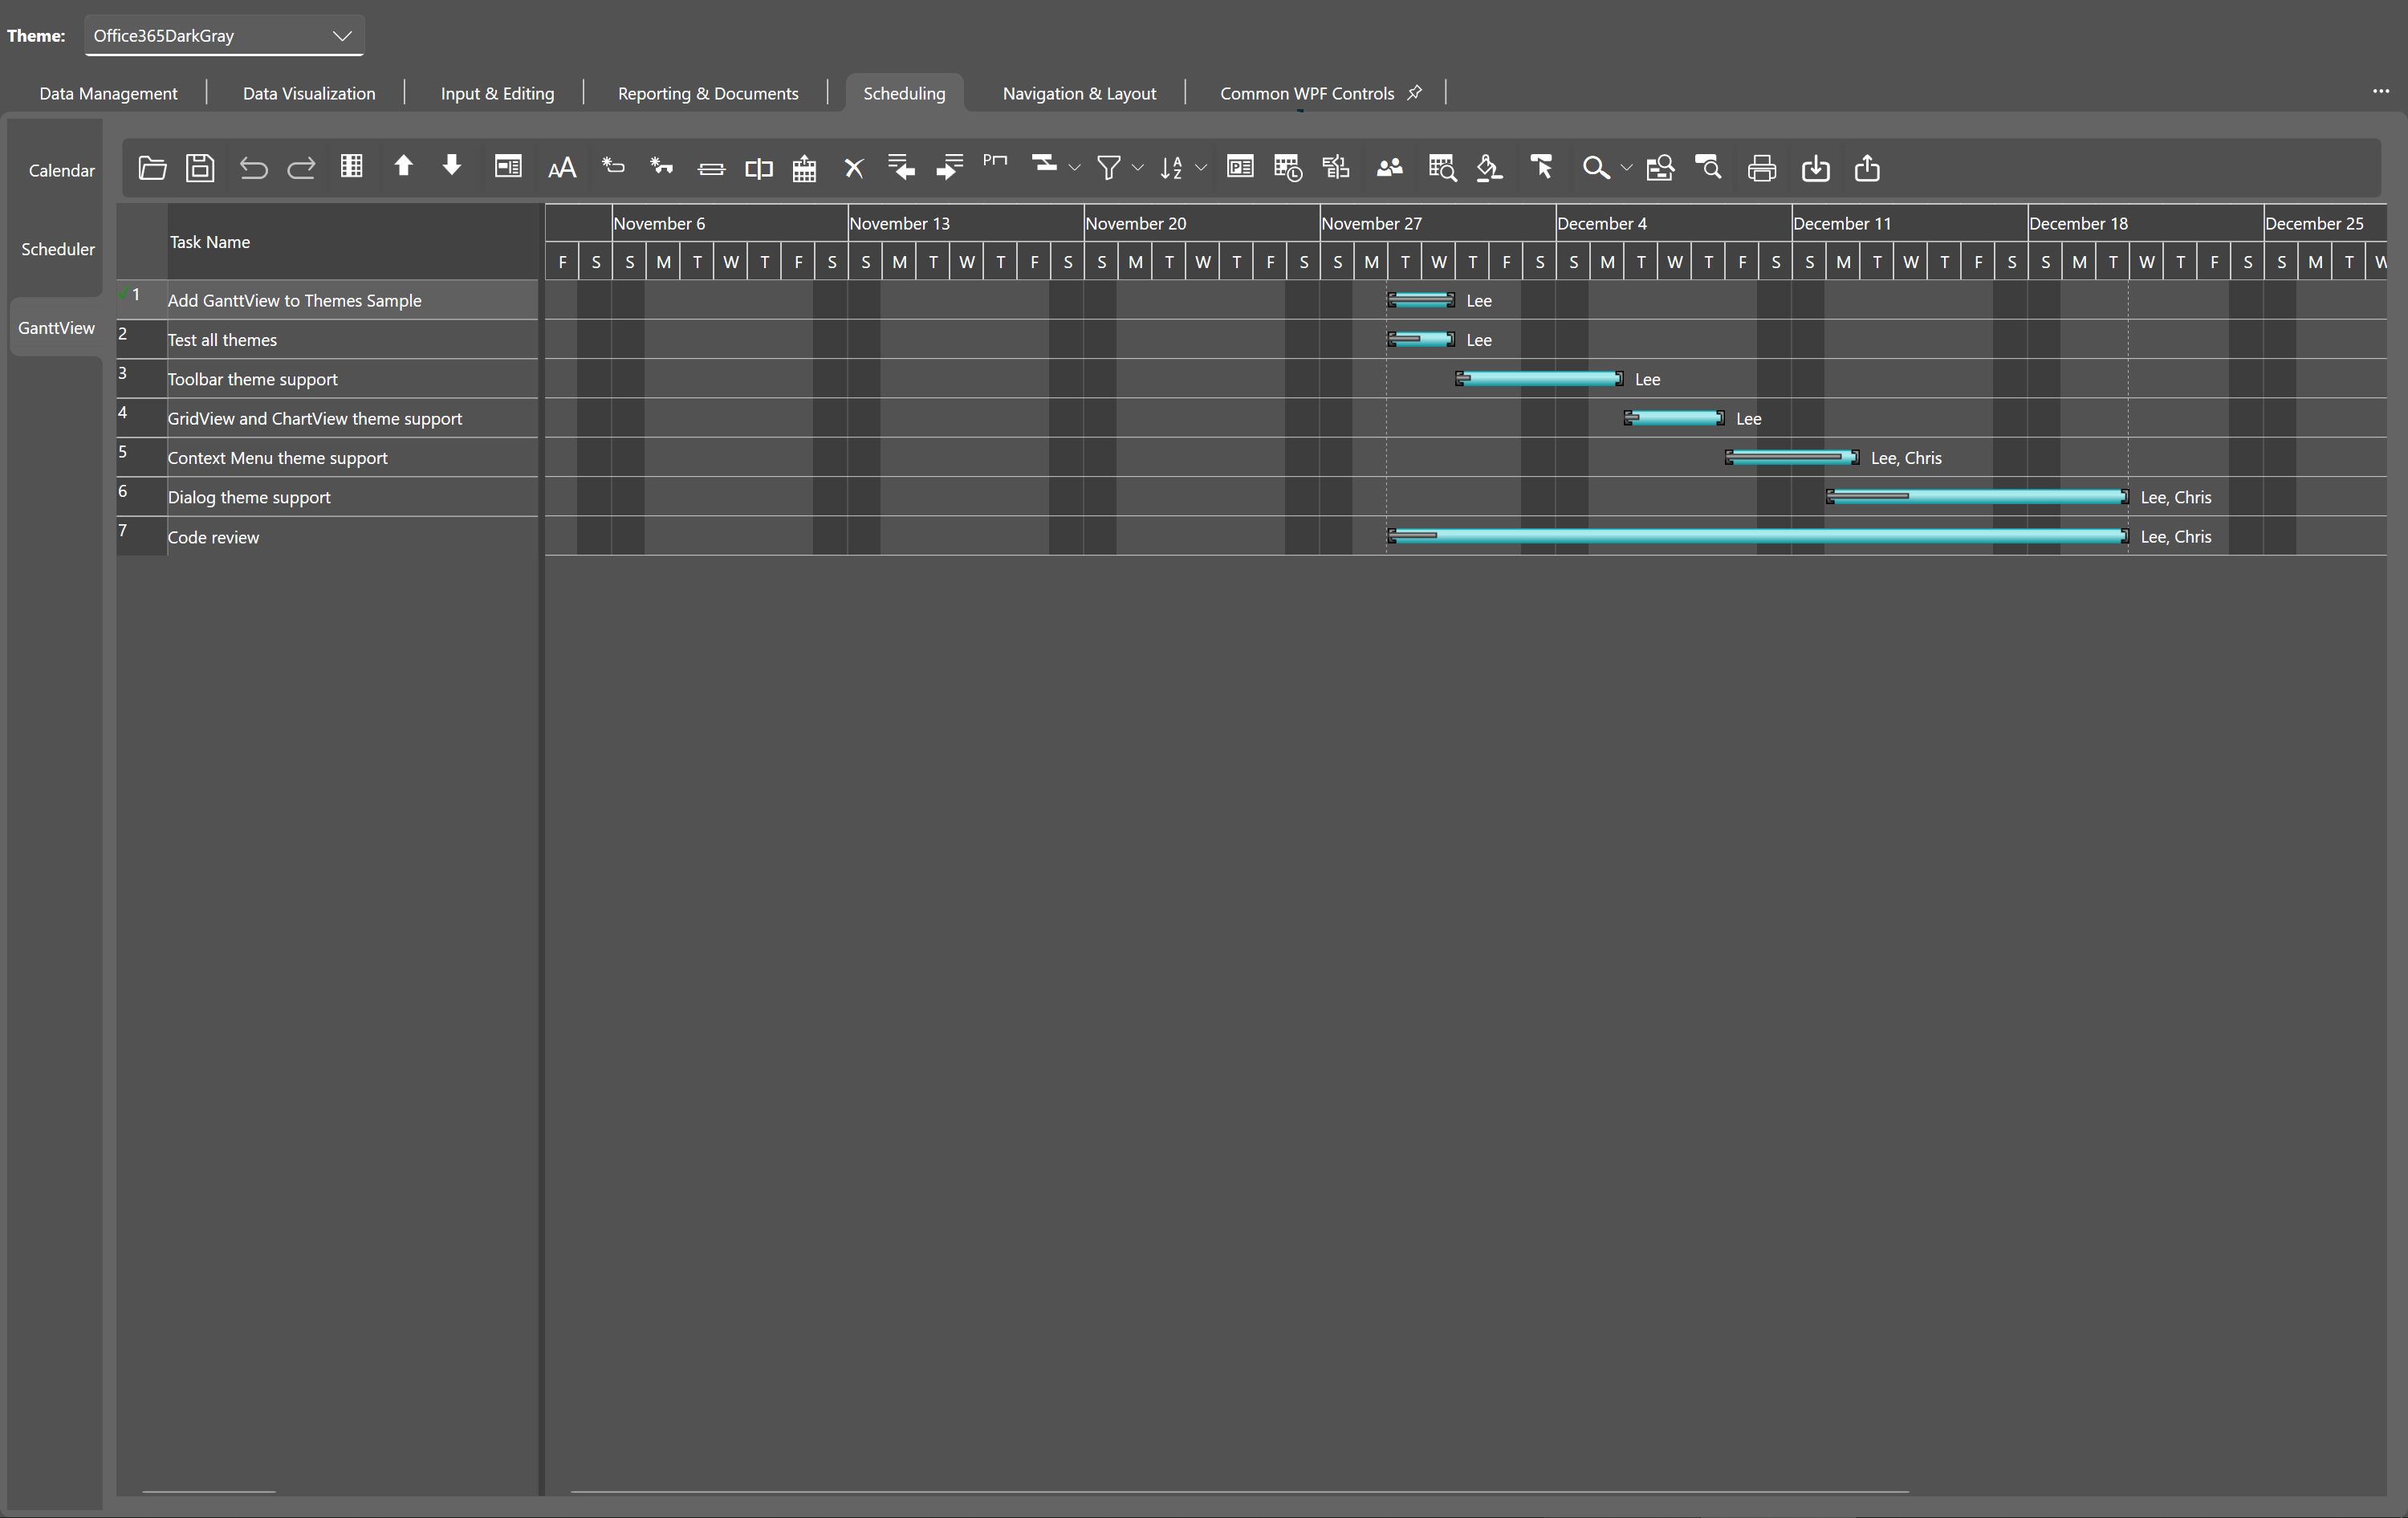This screenshot has width=2408, height=1518.
Task: Click the Print icon
Action: pos(1762,168)
